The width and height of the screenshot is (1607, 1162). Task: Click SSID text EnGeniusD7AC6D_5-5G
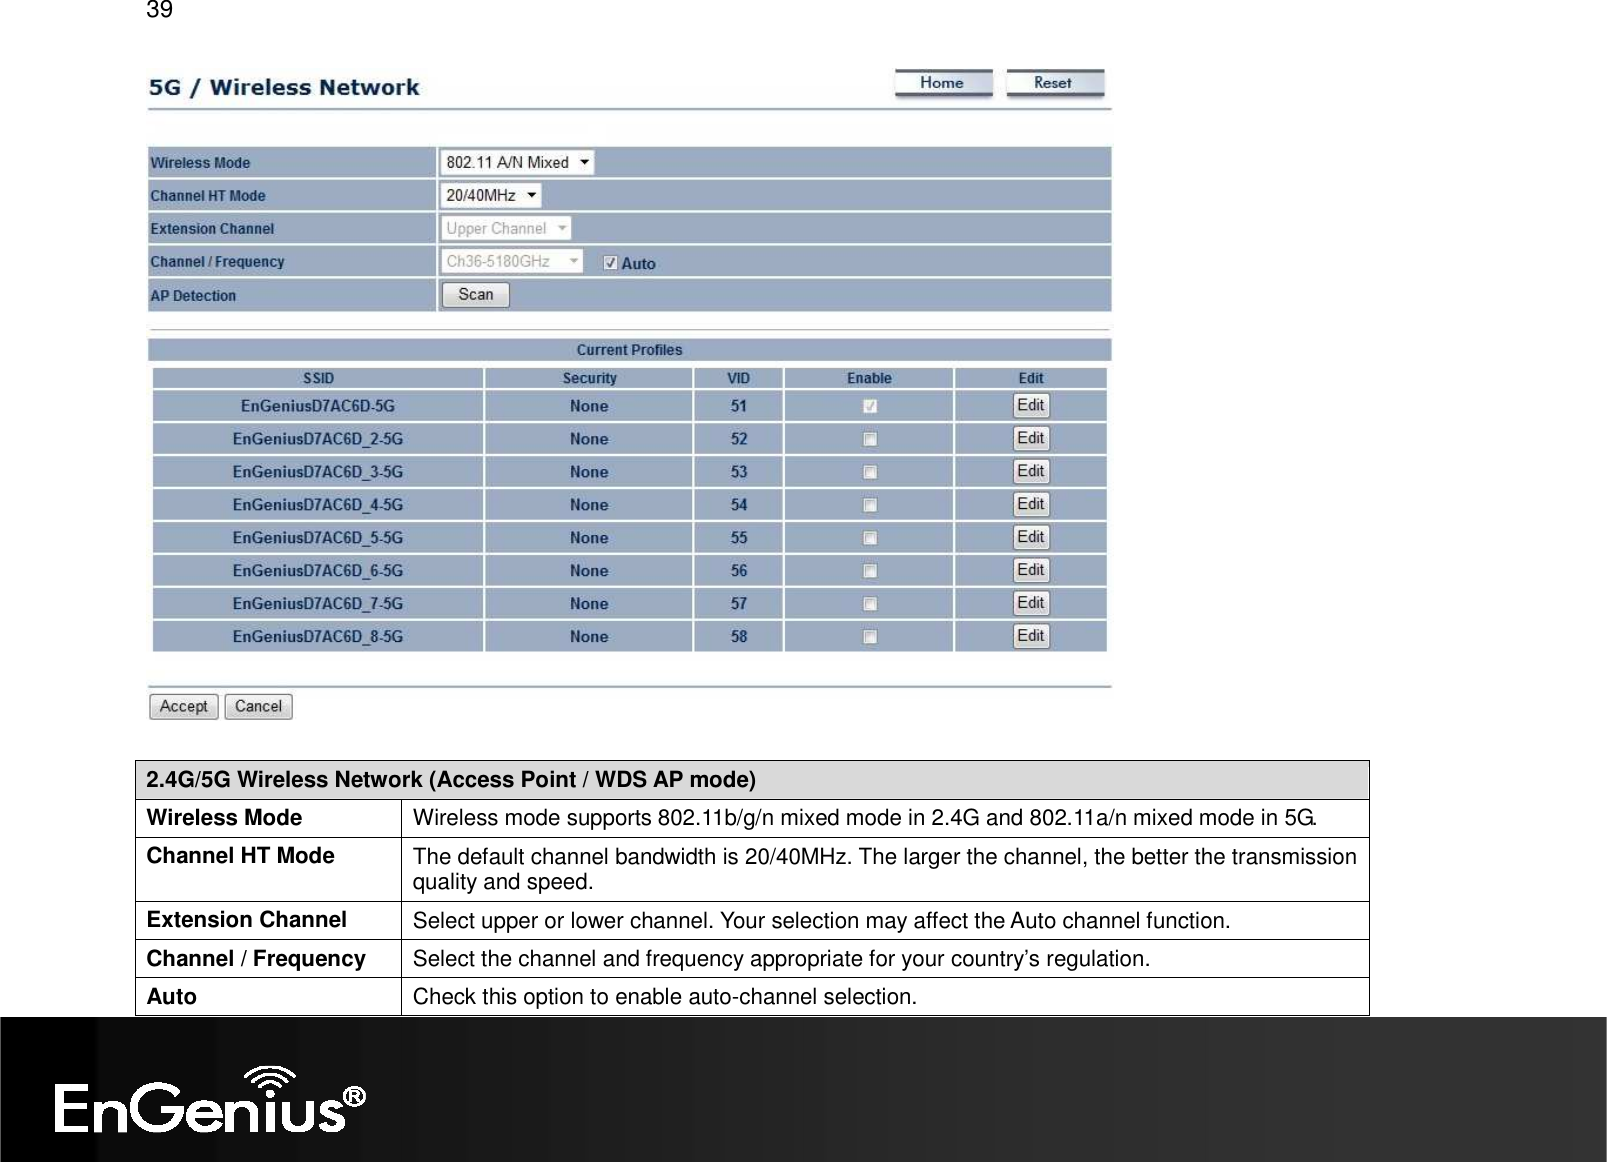pyautogui.click(x=318, y=538)
